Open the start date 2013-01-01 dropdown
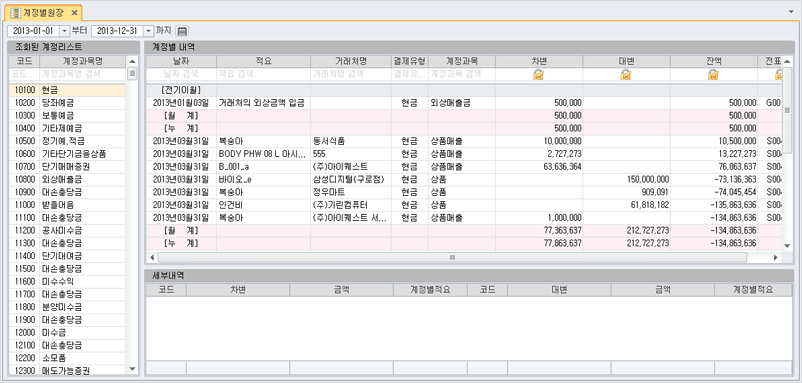The image size is (802, 383). click(x=64, y=31)
